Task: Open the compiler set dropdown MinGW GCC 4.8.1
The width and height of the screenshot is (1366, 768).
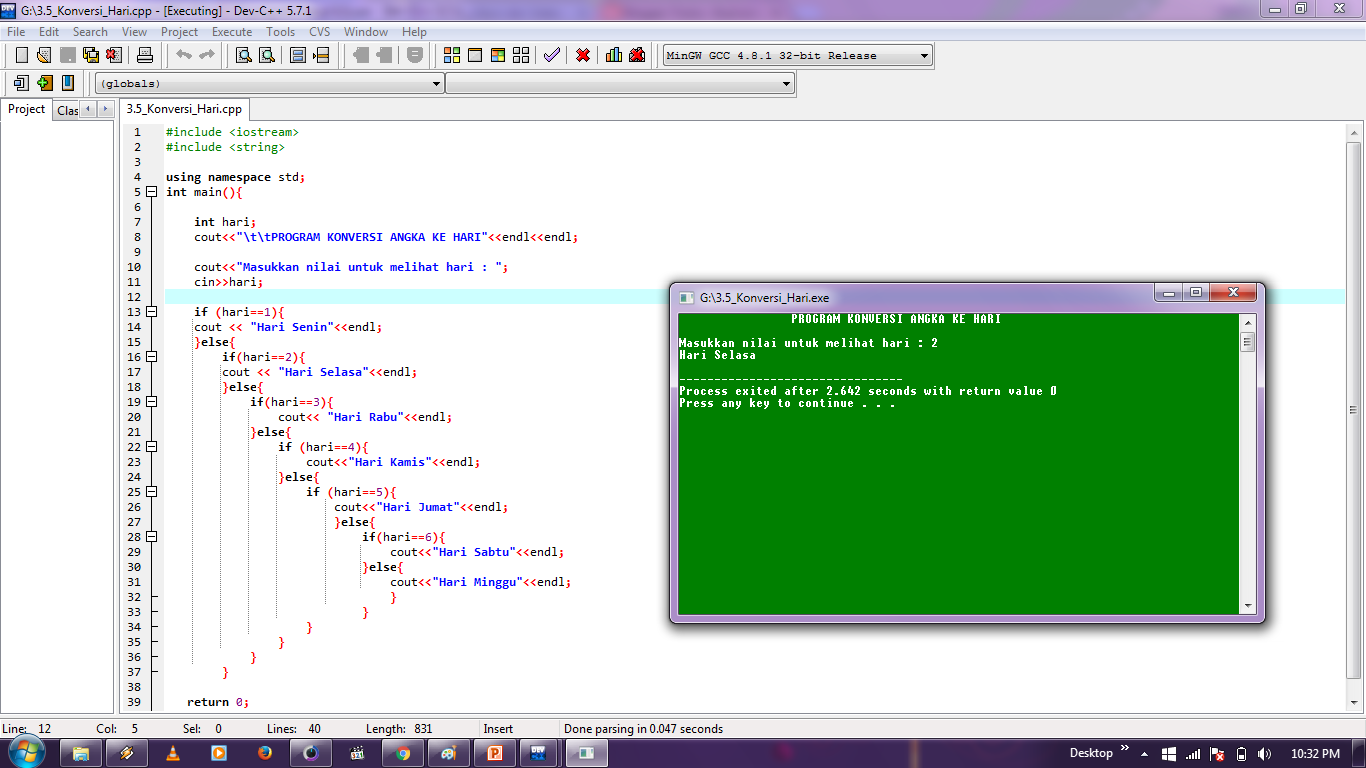Action: pyautogui.click(x=798, y=55)
